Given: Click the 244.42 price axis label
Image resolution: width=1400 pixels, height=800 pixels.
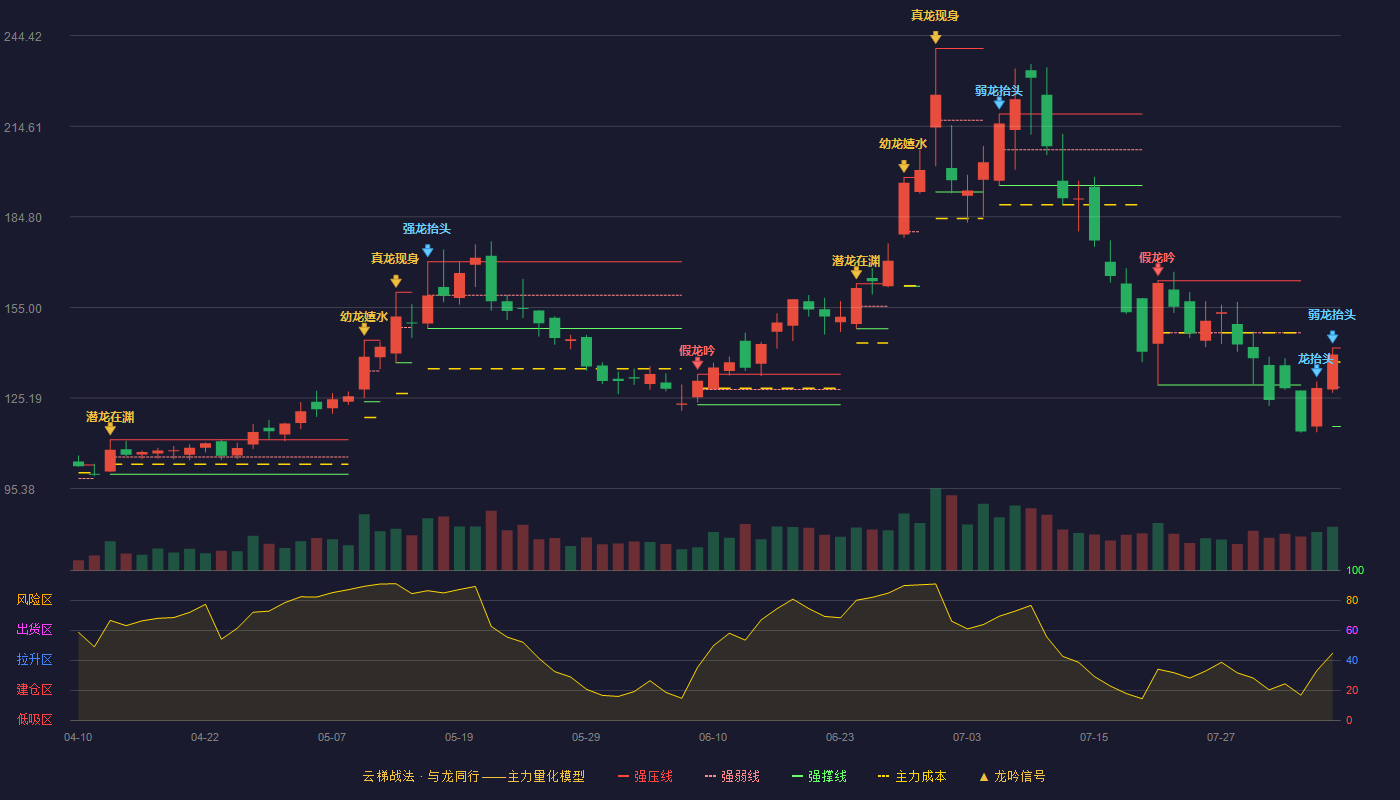Looking at the screenshot, I should click(22, 37).
